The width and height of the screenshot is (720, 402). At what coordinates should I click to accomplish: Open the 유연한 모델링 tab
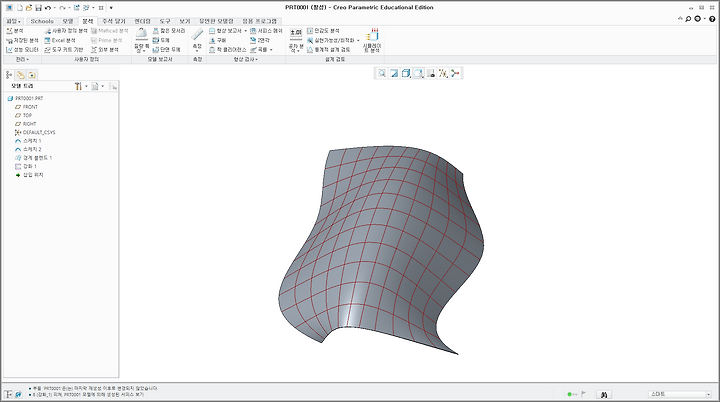point(216,21)
